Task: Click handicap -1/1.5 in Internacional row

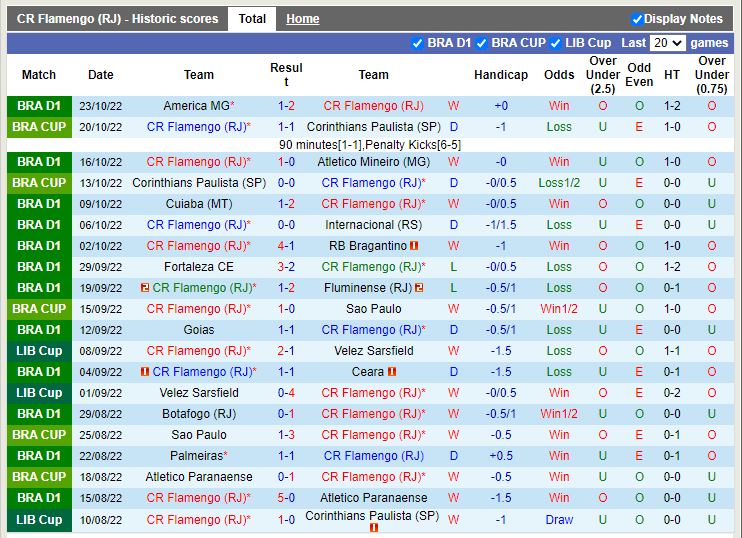Action: 501,225
